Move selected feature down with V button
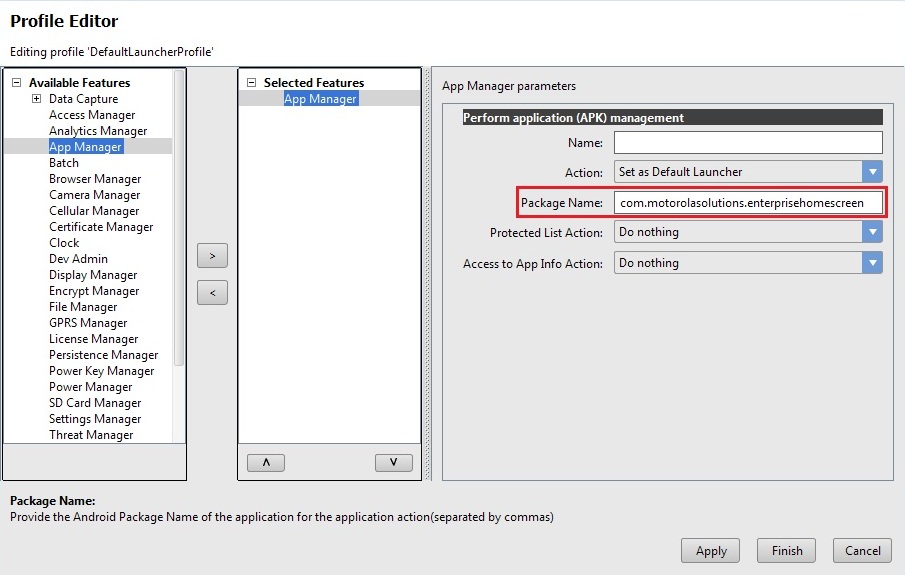 pos(393,462)
